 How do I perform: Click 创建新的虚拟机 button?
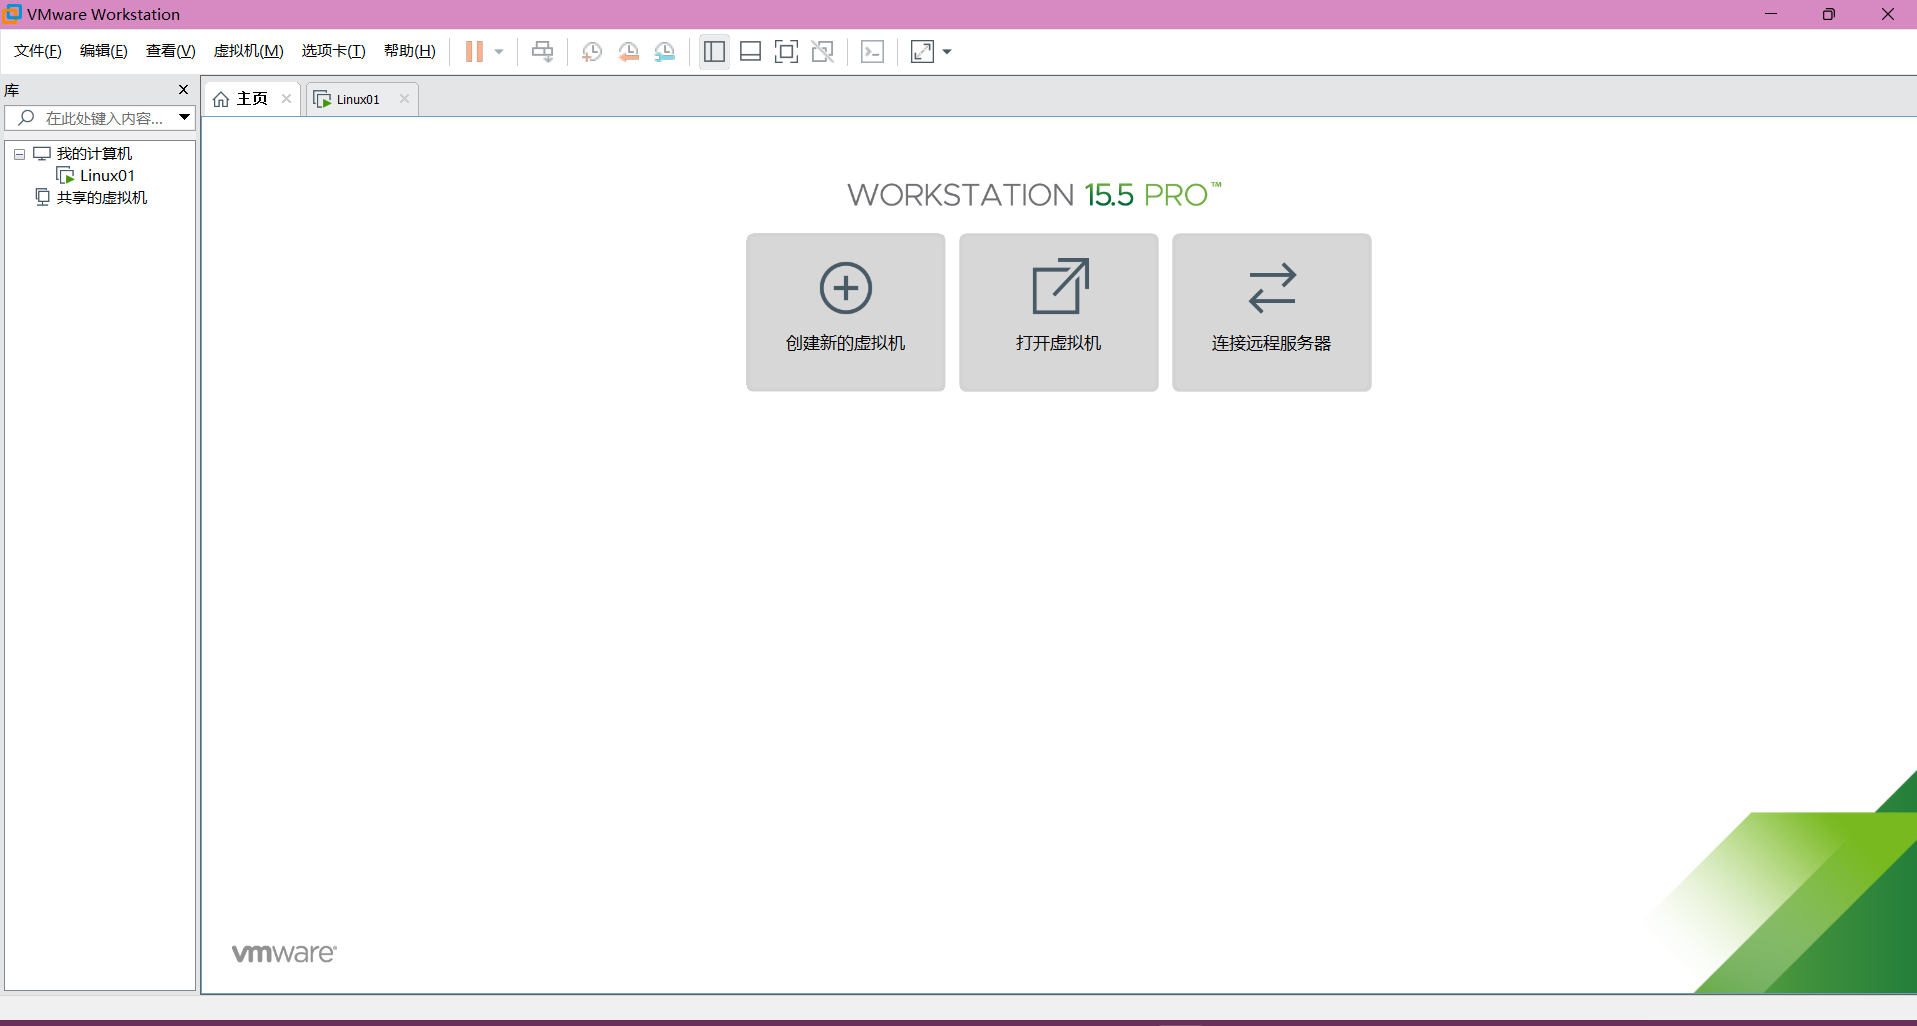pos(845,312)
